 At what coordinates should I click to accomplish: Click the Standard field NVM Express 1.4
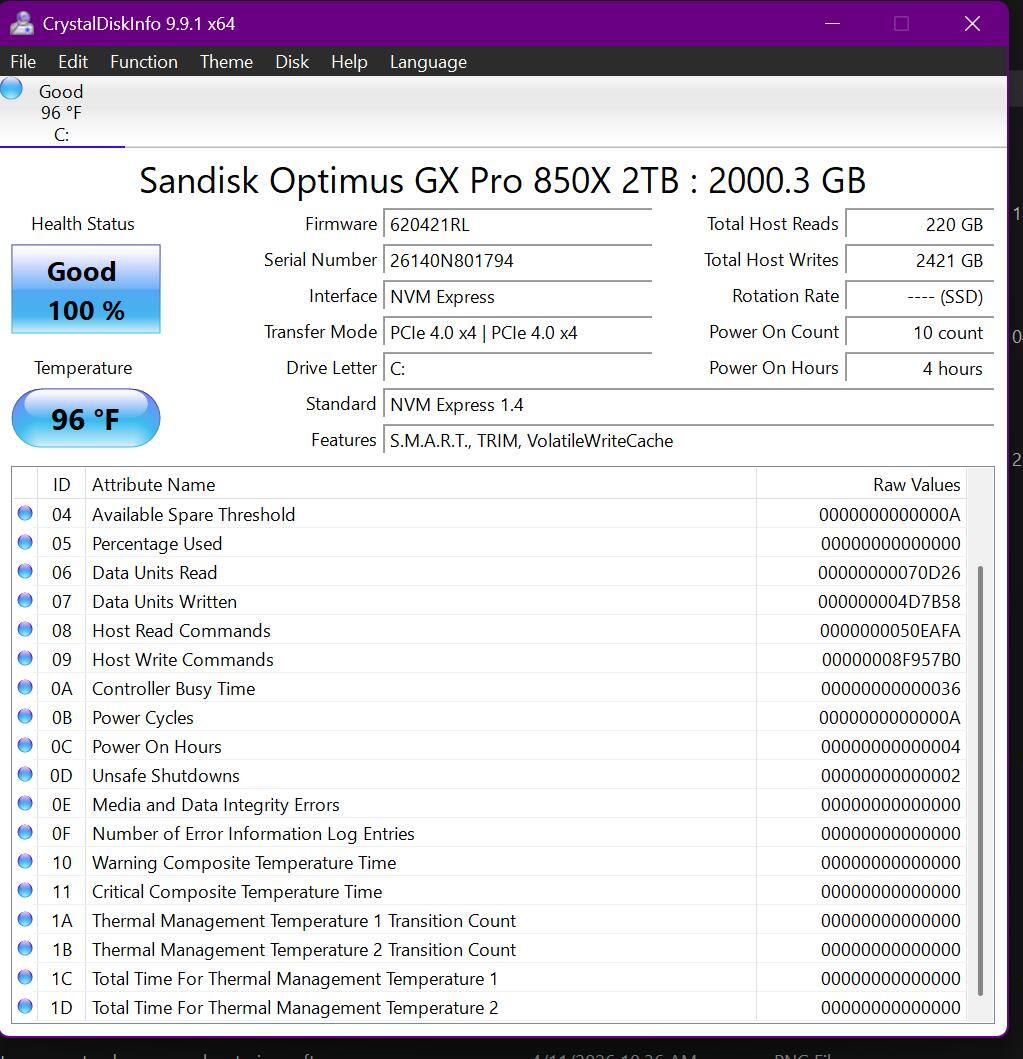click(689, 405)
